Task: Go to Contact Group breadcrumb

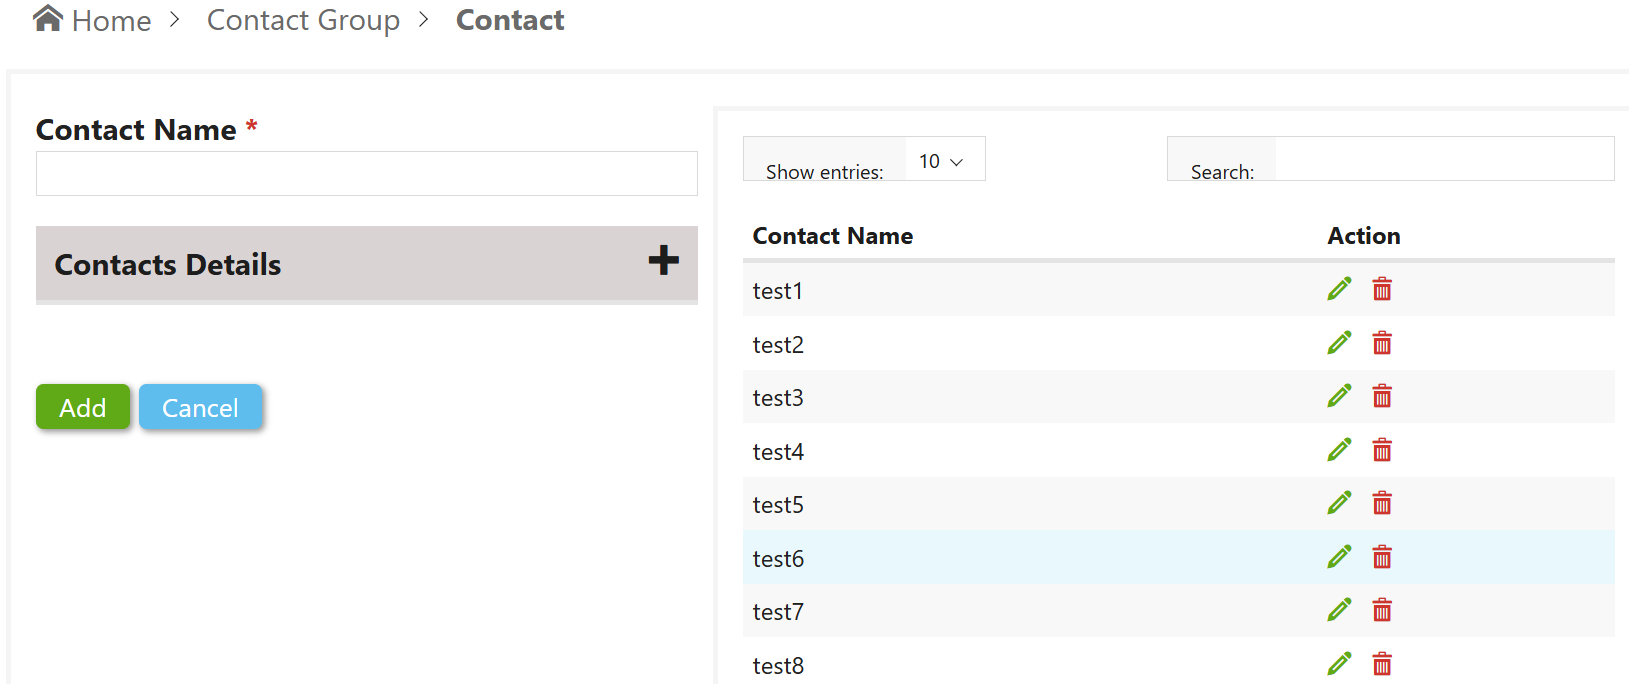Action: tap(303, 20)
